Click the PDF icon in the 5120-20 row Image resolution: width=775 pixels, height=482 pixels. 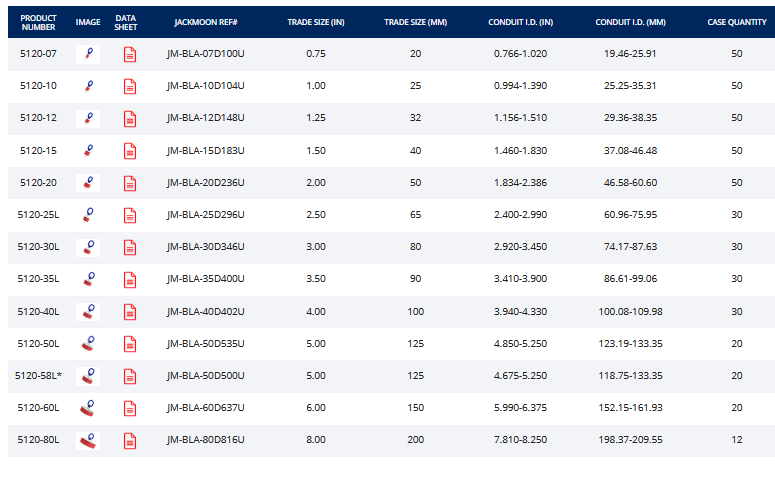coord(129,183)
